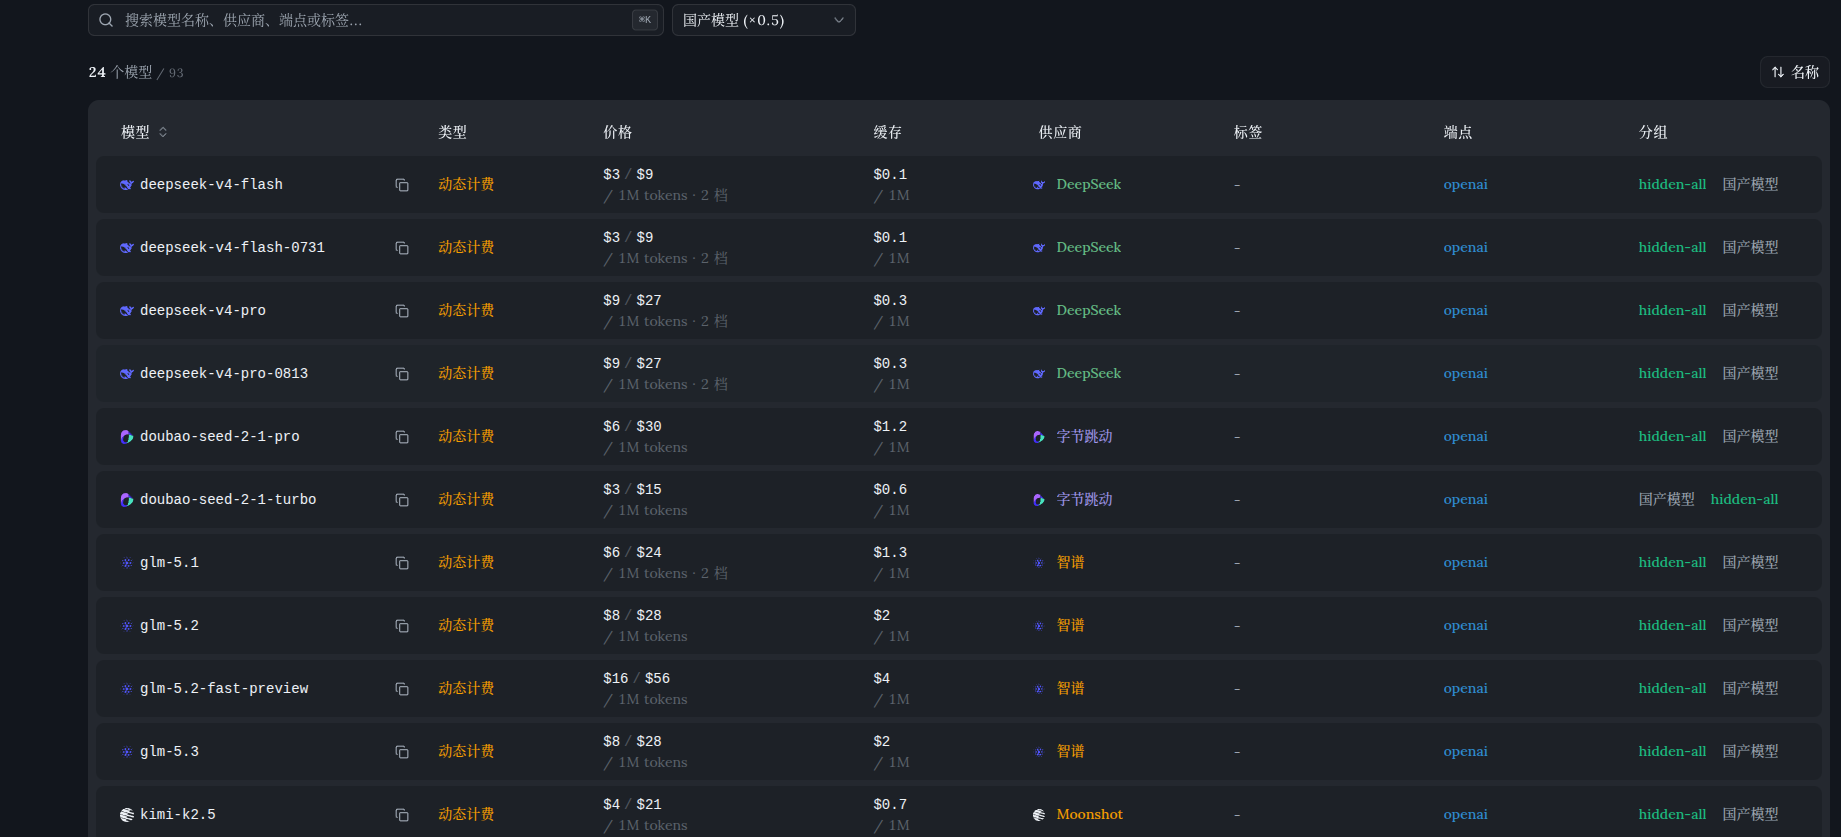Open the 国产模型 (×0.5) group dropdown
Viewport: 1841px width, 837px height.
tap(764, 20)
